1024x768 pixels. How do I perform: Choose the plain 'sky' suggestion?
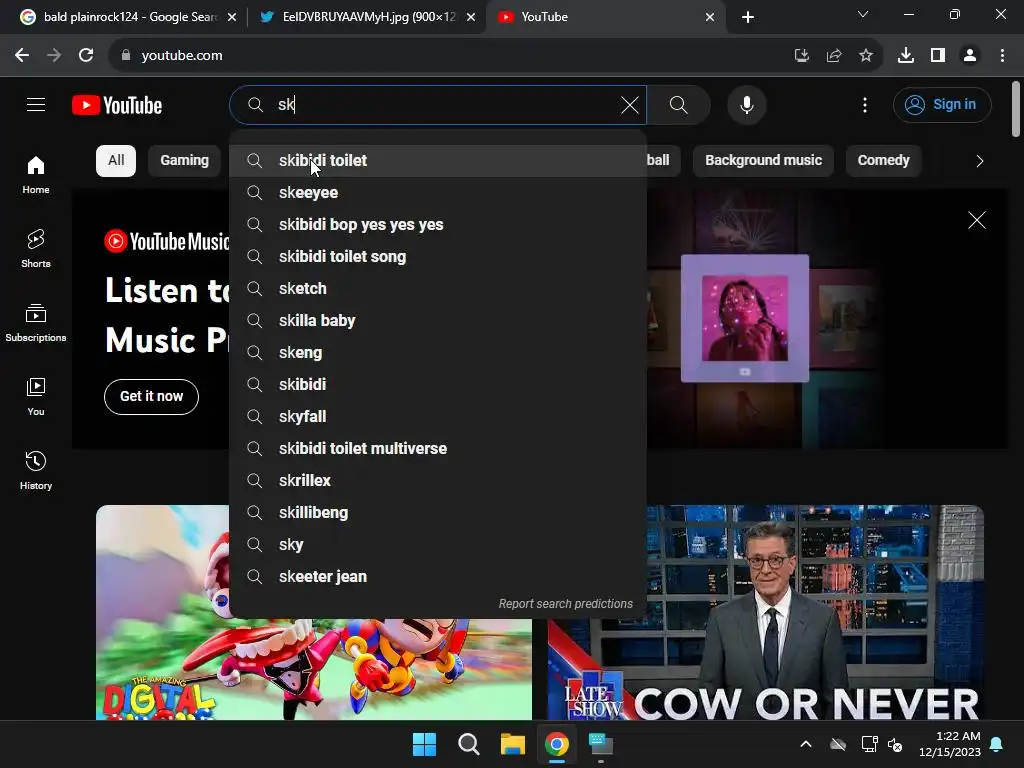pyautogui.click(x=438, y=545)
